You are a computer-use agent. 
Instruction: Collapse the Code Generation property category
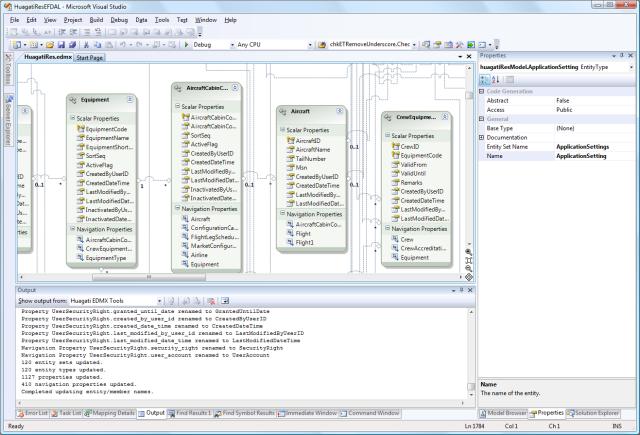click(x=482, y=91)
